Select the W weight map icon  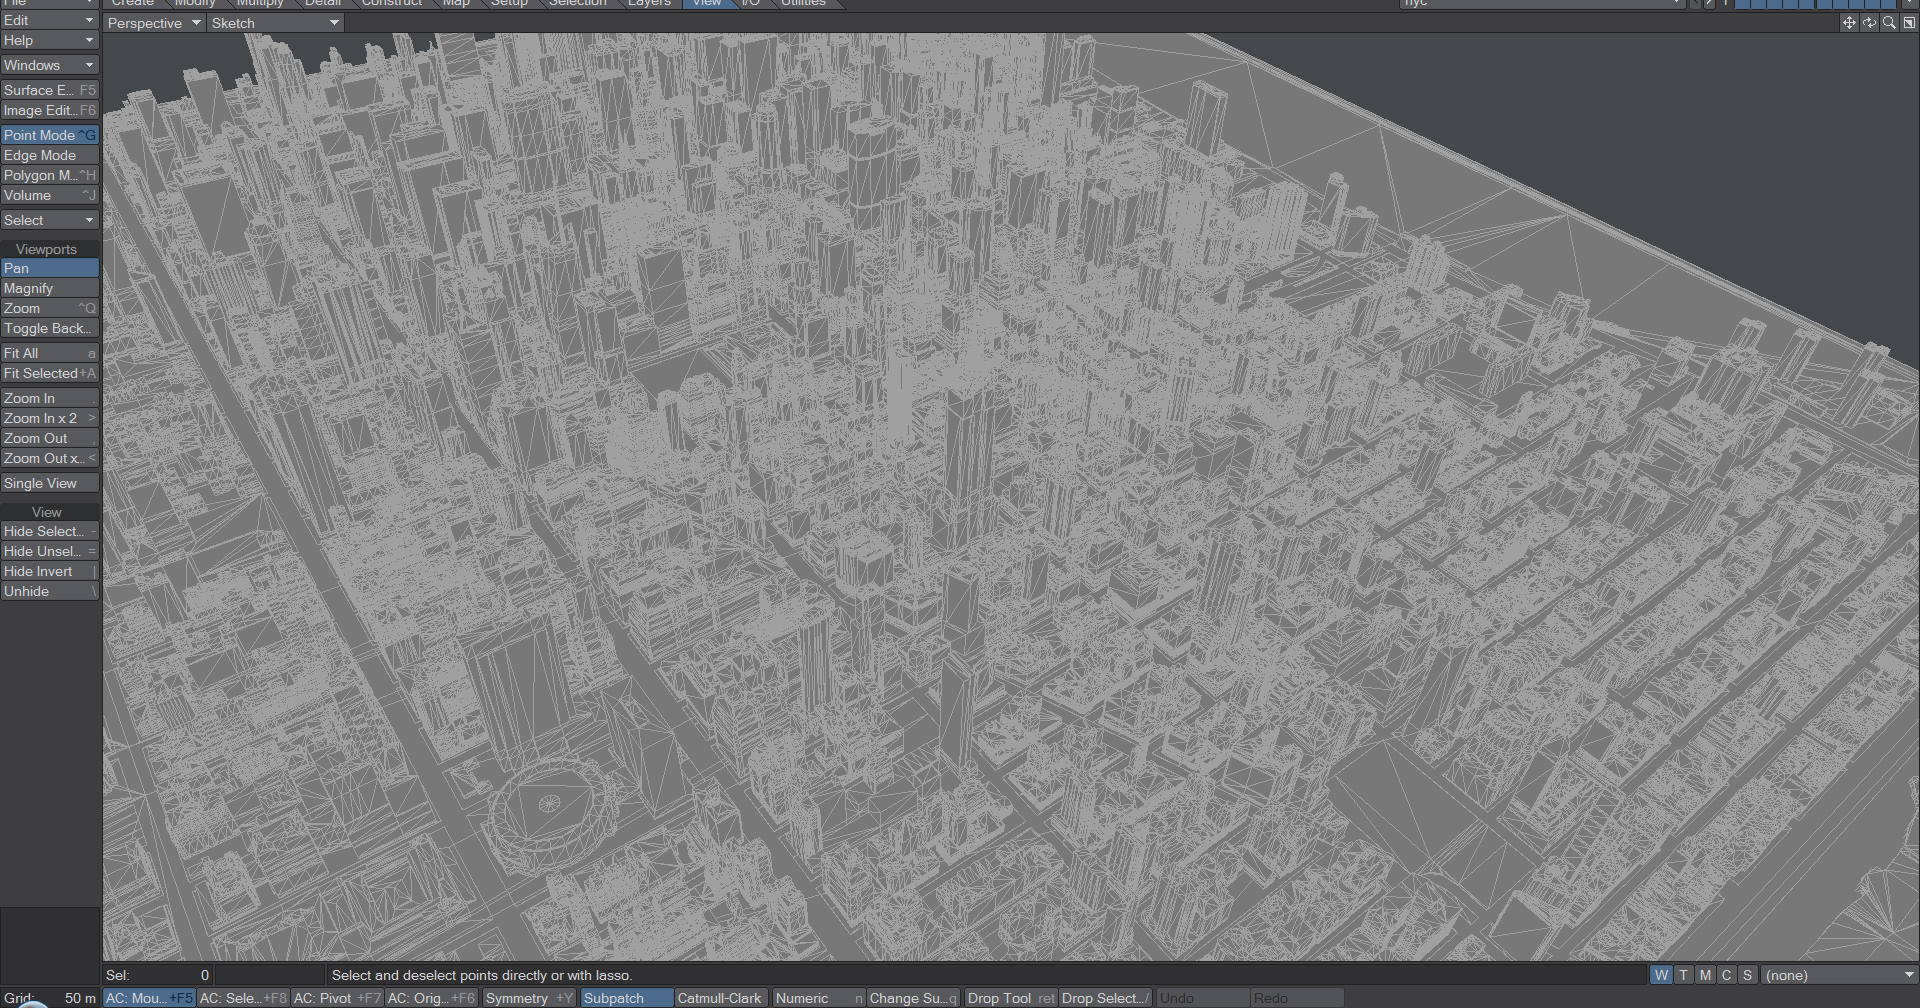(1661, 975)
